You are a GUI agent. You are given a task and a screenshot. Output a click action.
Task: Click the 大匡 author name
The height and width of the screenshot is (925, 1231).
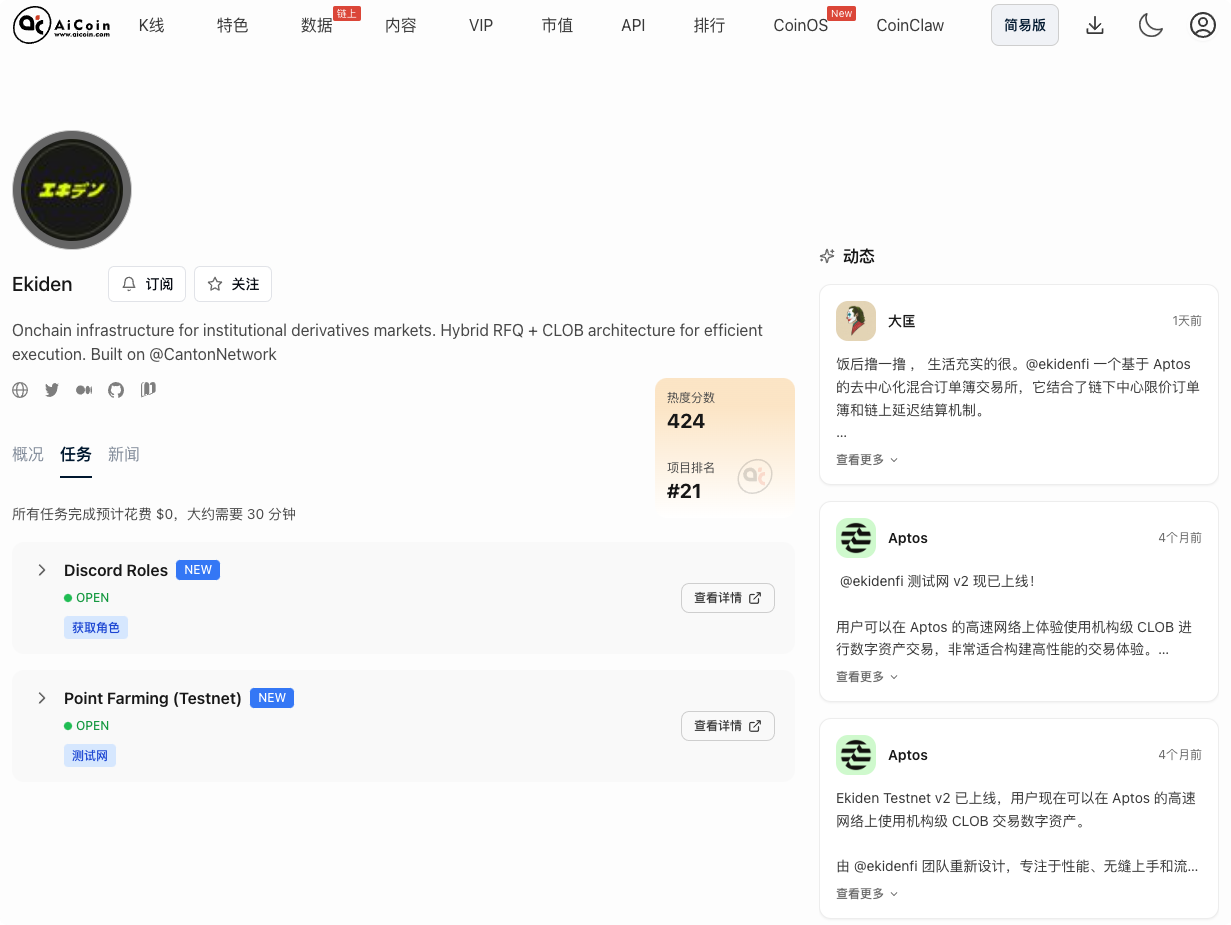(x=902, y=321)
